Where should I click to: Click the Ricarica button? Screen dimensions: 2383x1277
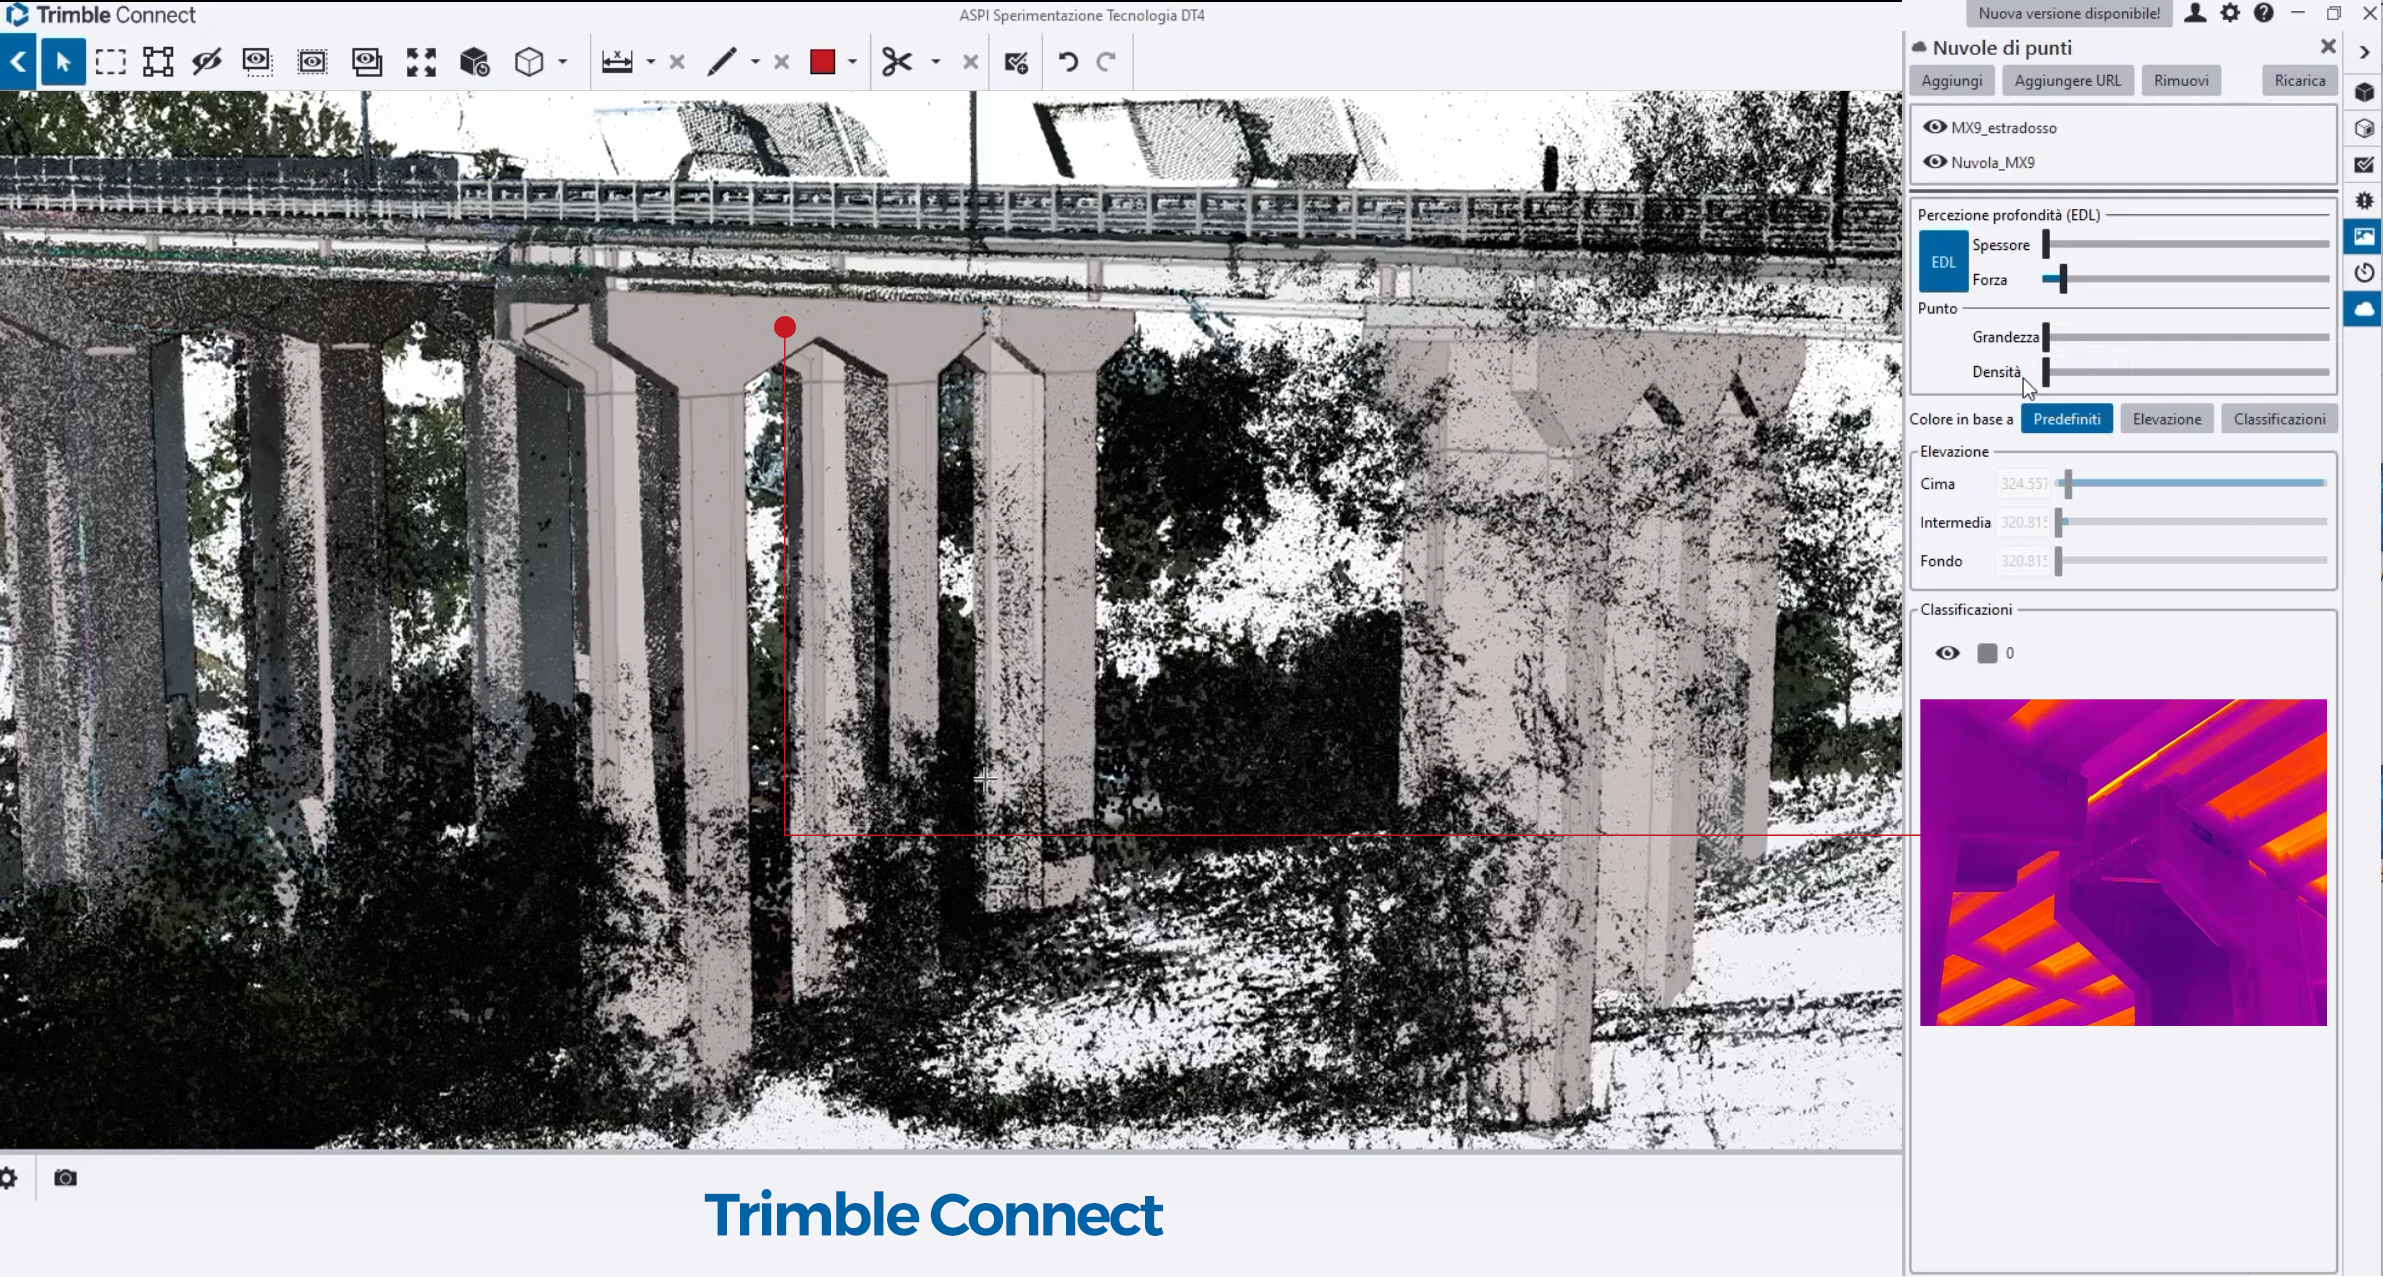point(2299,81)
